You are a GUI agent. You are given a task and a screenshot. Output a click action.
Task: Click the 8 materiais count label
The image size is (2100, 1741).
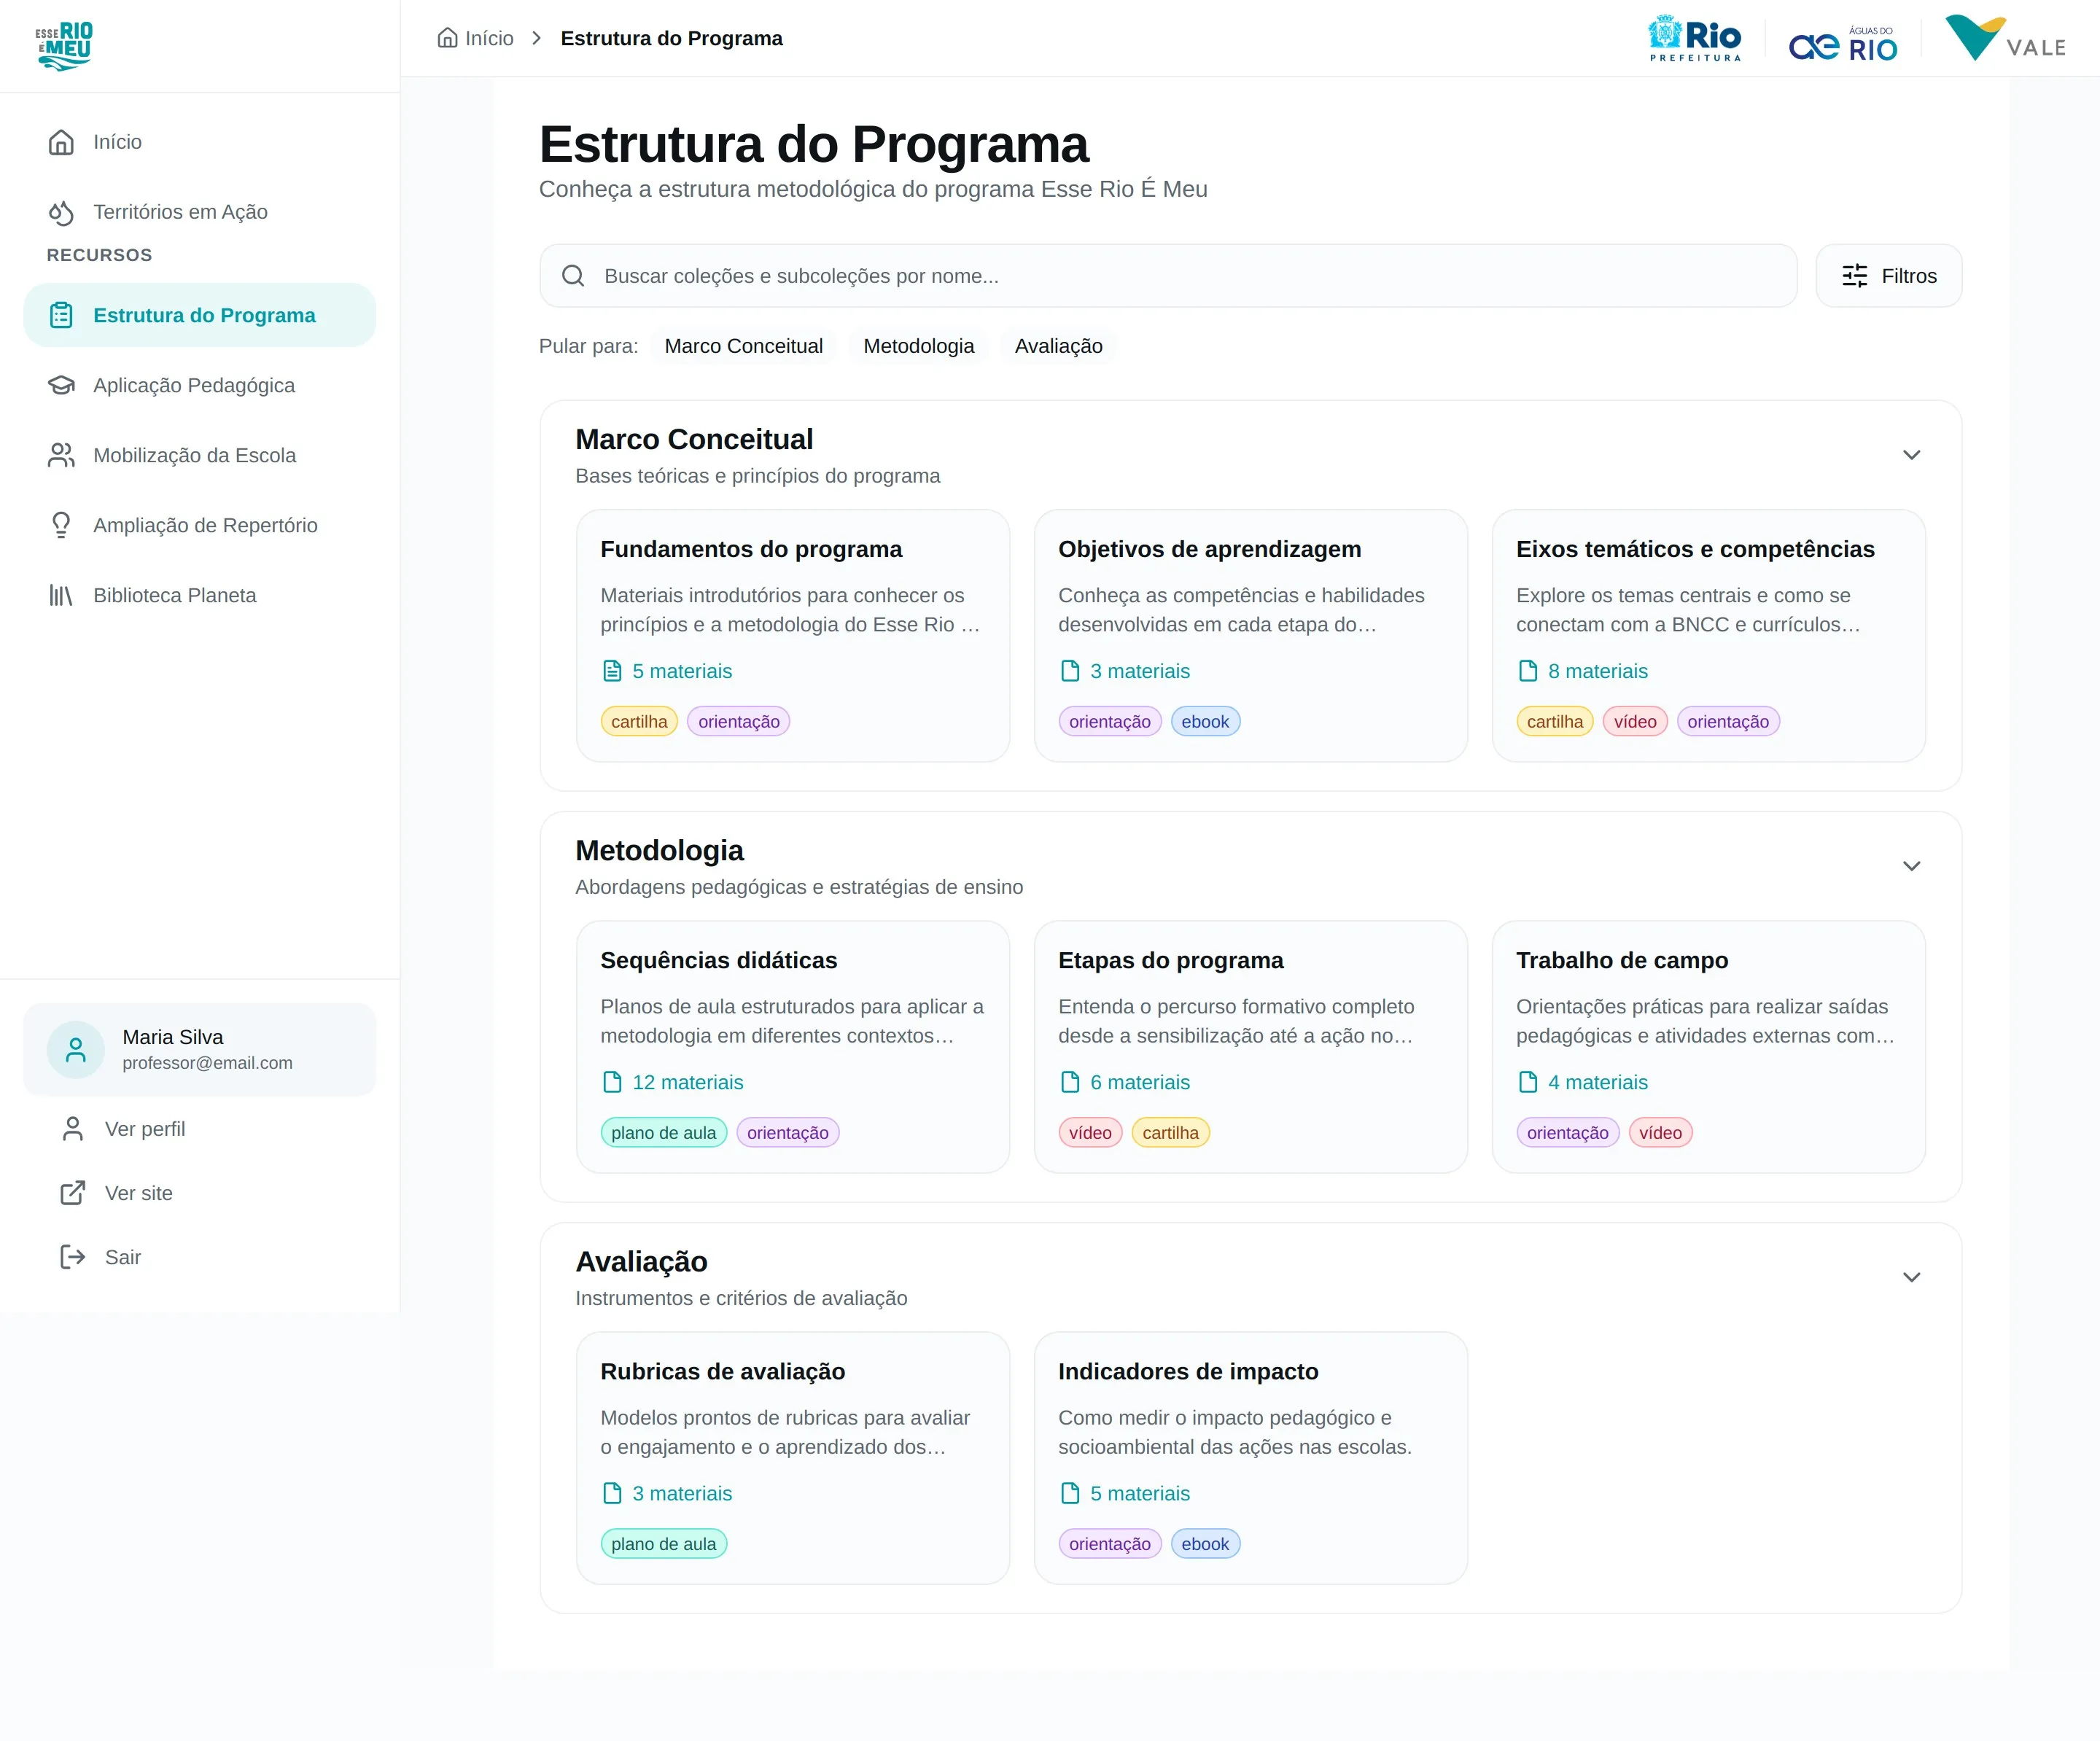click(x=1598, y=671)
